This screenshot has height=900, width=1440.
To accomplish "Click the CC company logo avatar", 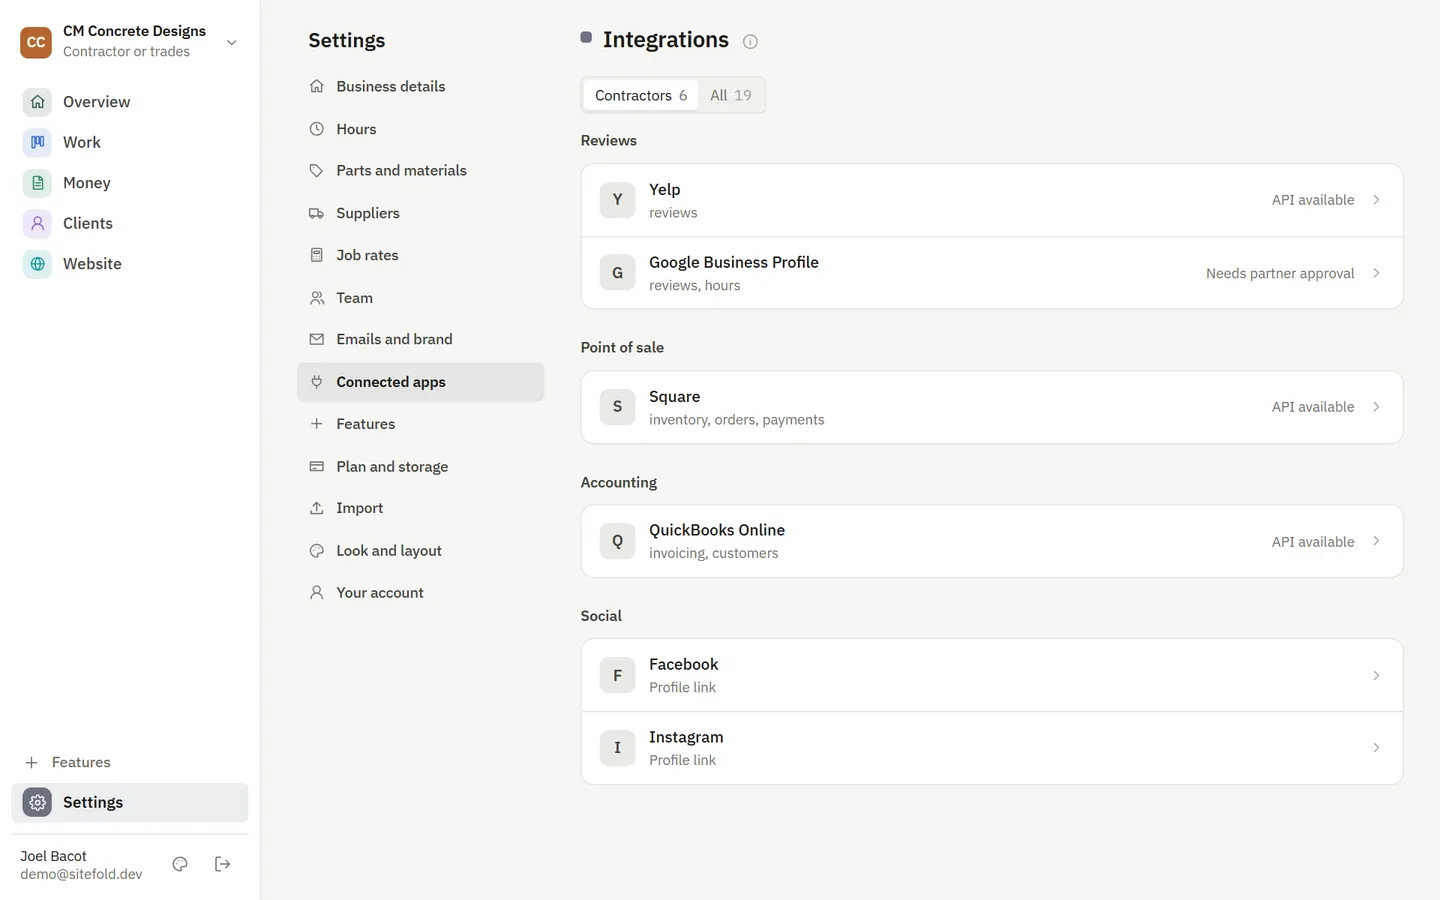I will [36, 42].
